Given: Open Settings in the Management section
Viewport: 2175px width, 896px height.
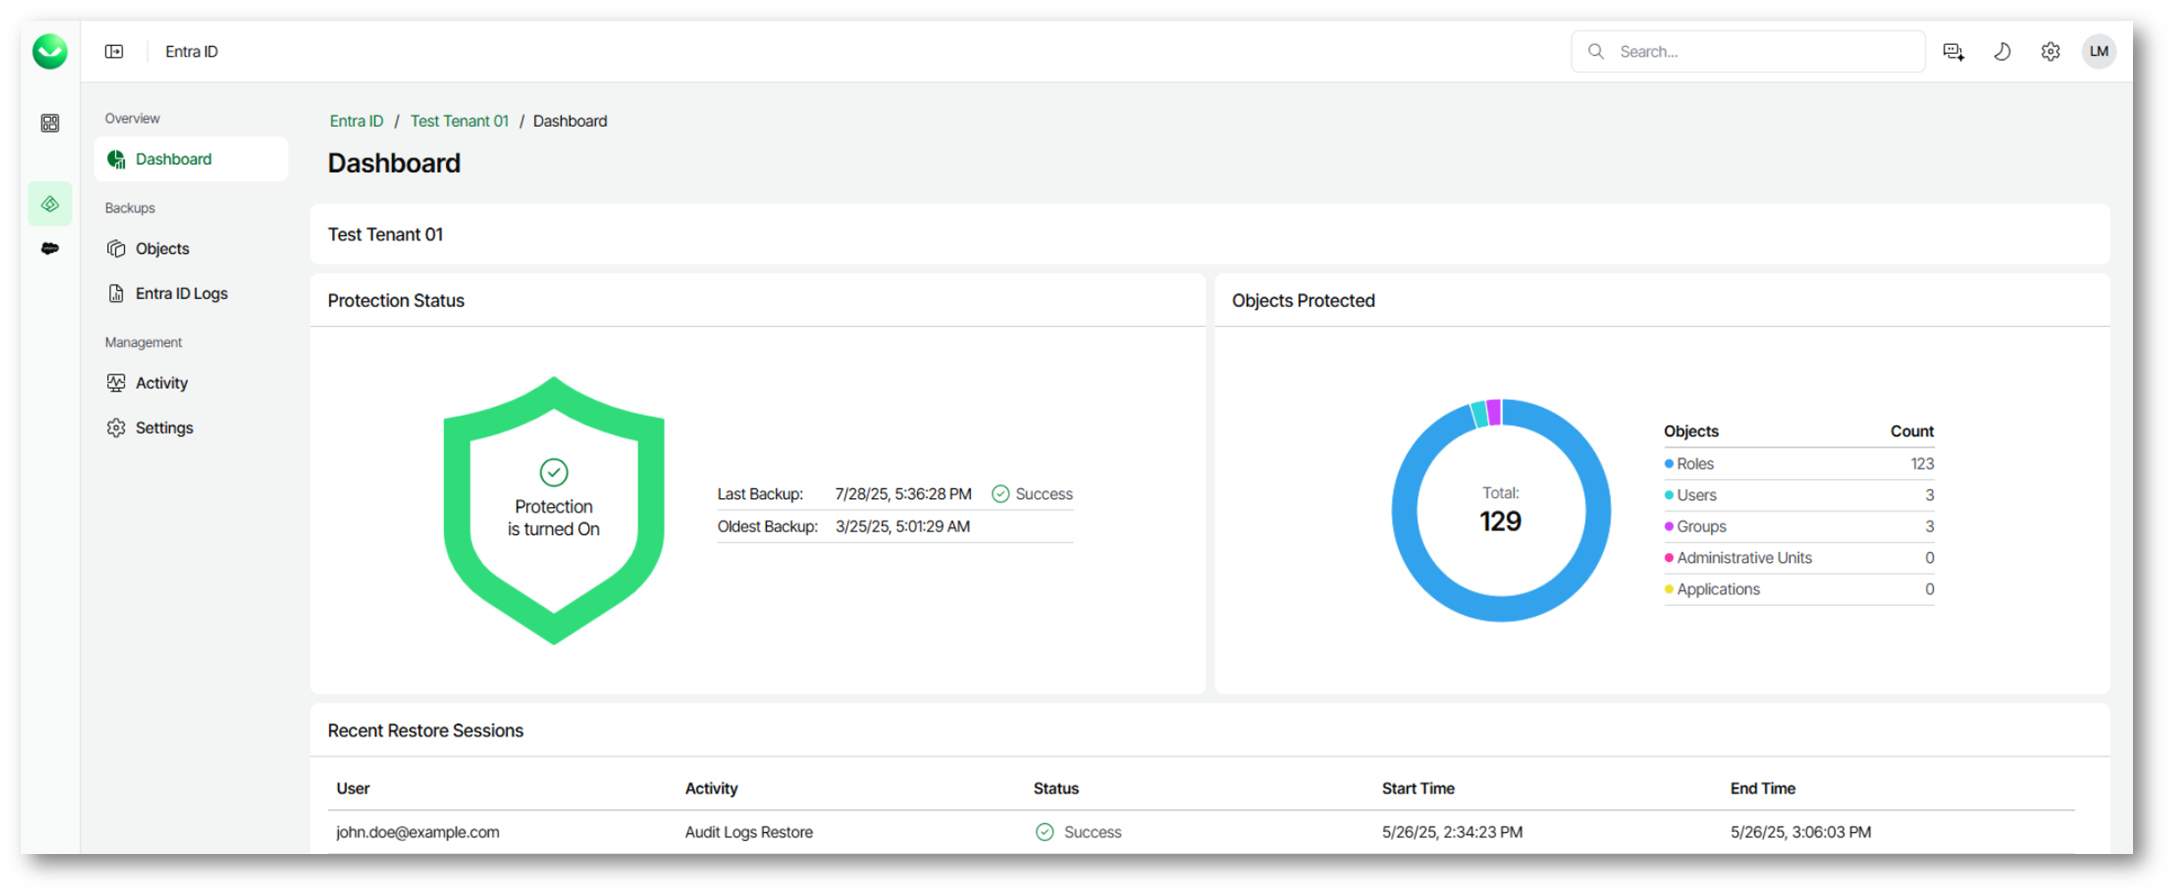Looking at the screenshot, I should coord(164,428).
